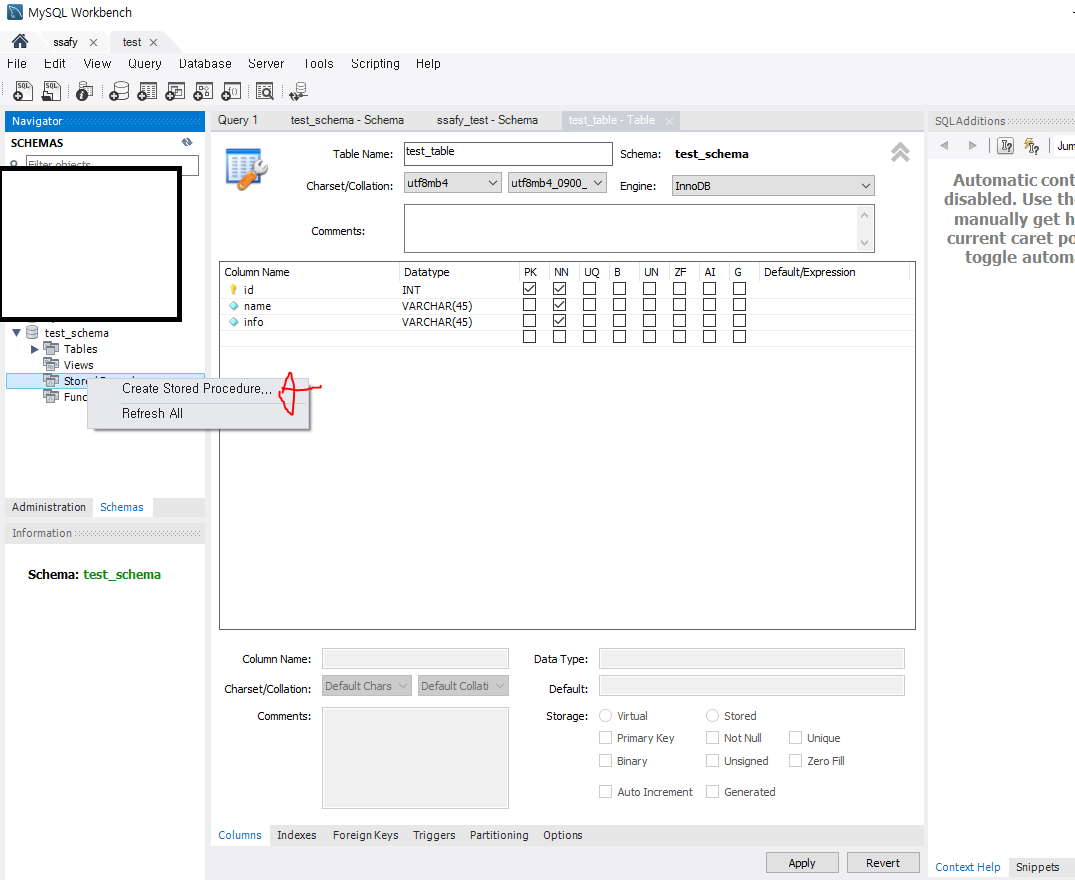Open the ssafy_test - Schema tab
Viewport: 1075px width, 880px height.
tap(487, 120)
